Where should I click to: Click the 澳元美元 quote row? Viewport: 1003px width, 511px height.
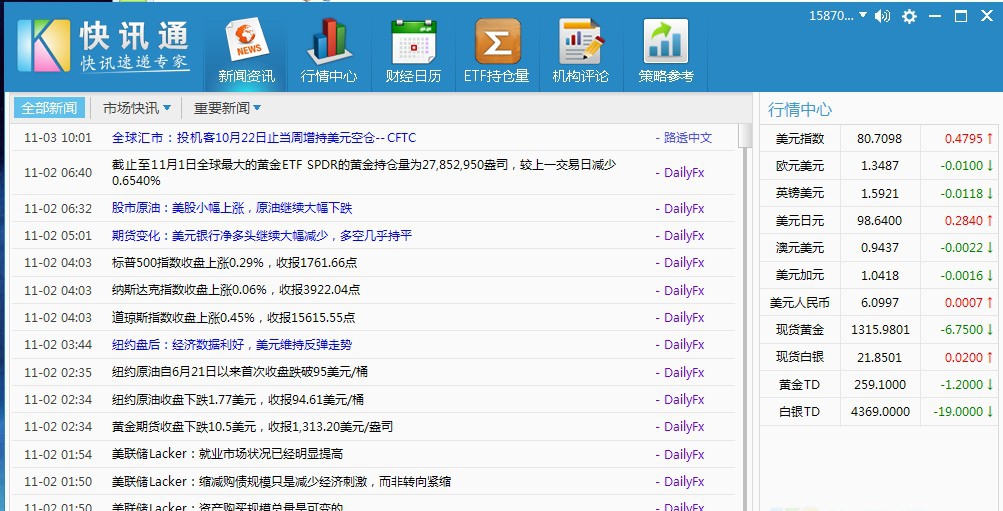point(879,248)
